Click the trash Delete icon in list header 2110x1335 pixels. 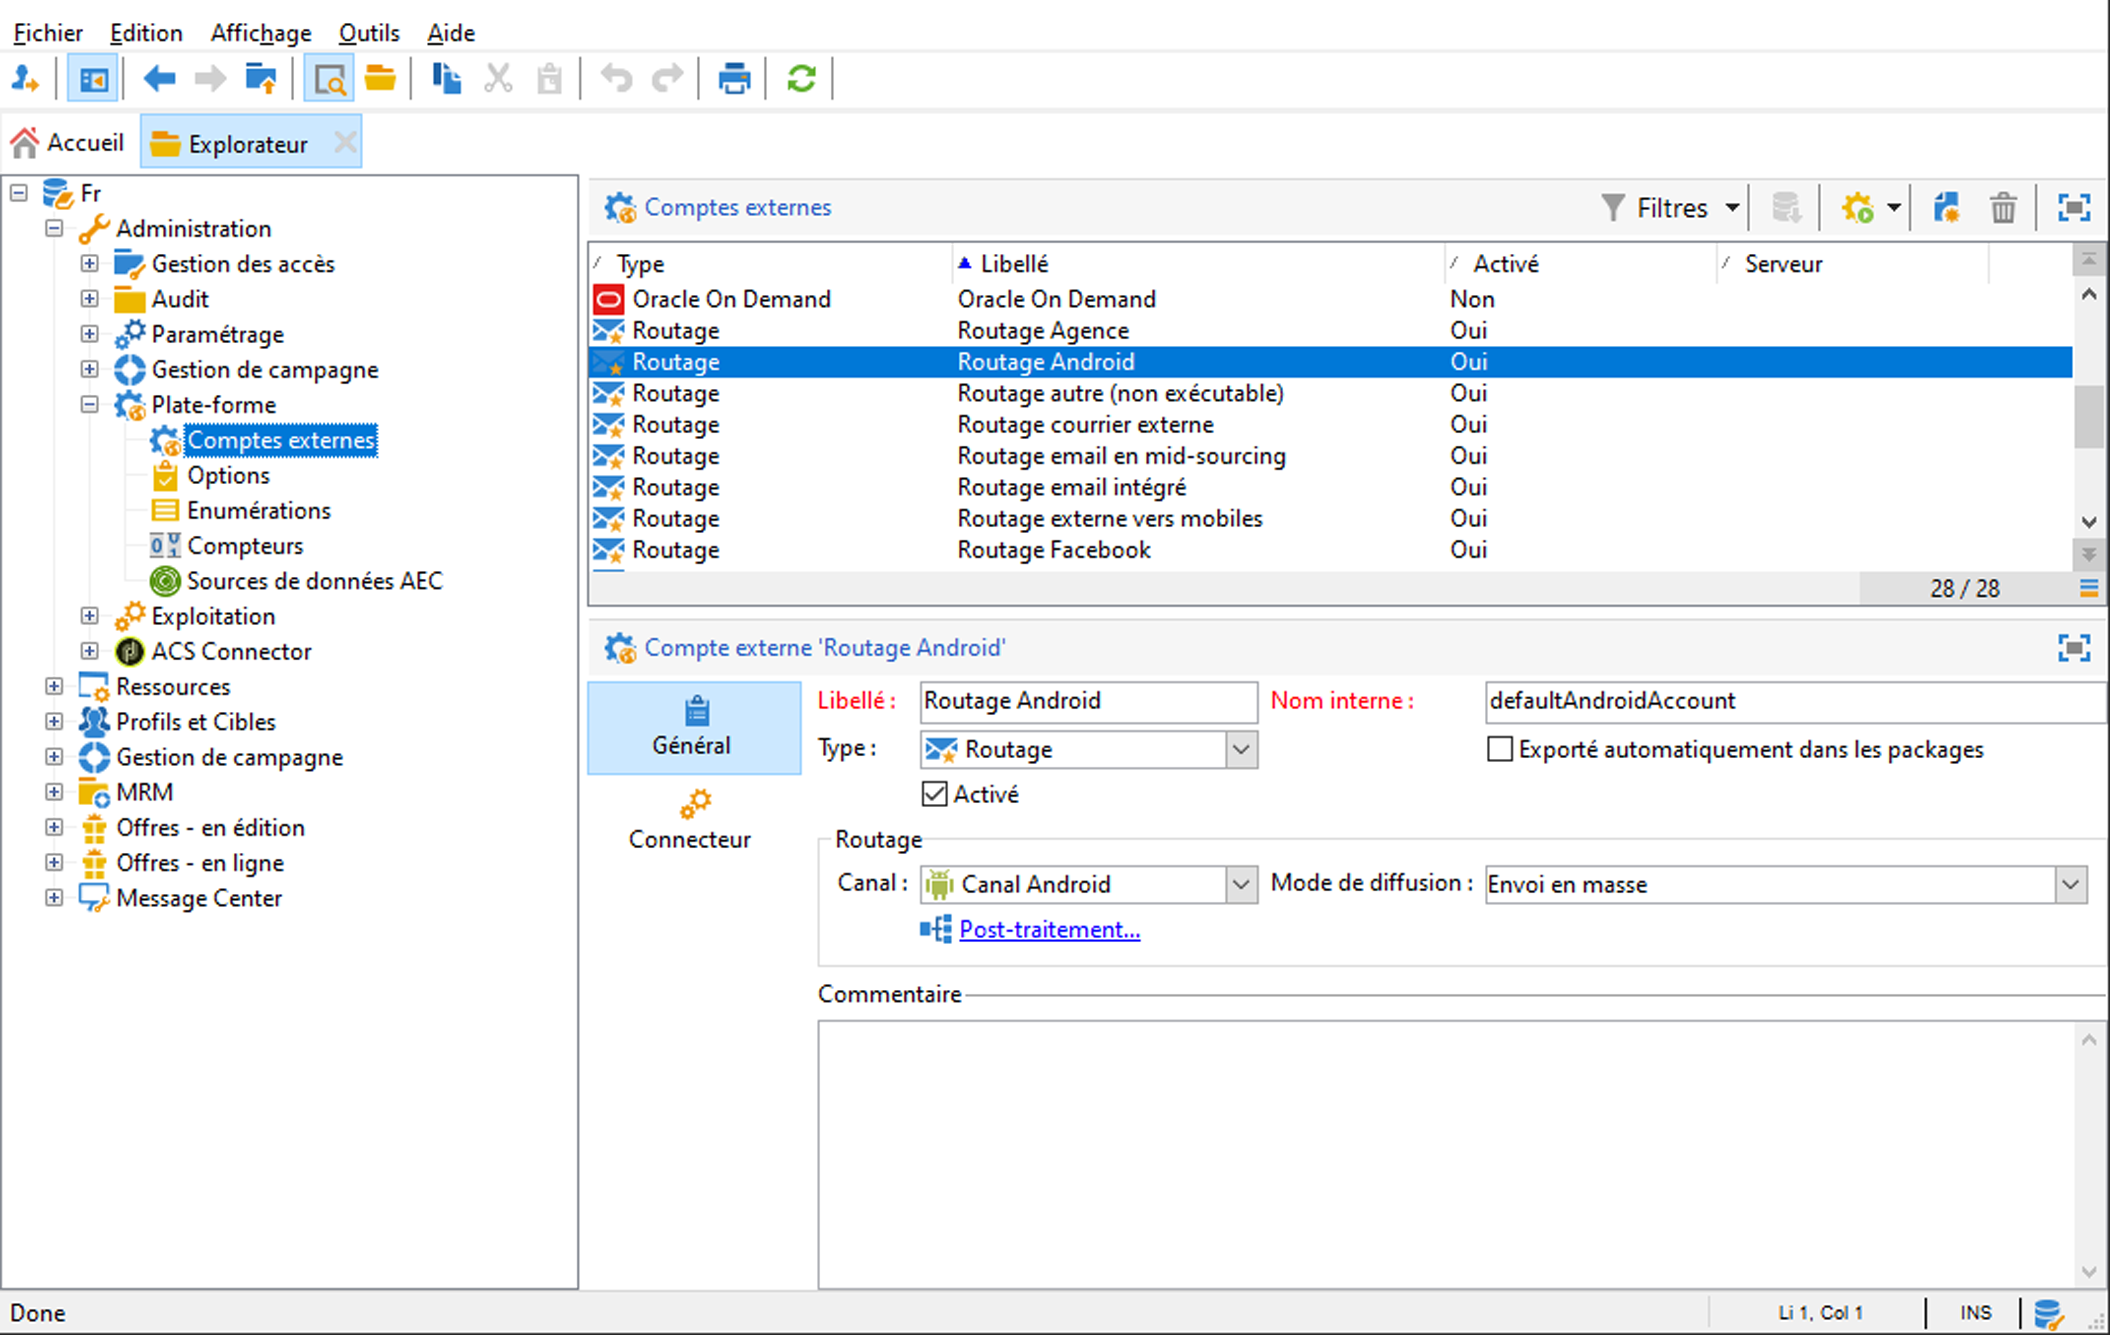click(x=2002, y=208)
